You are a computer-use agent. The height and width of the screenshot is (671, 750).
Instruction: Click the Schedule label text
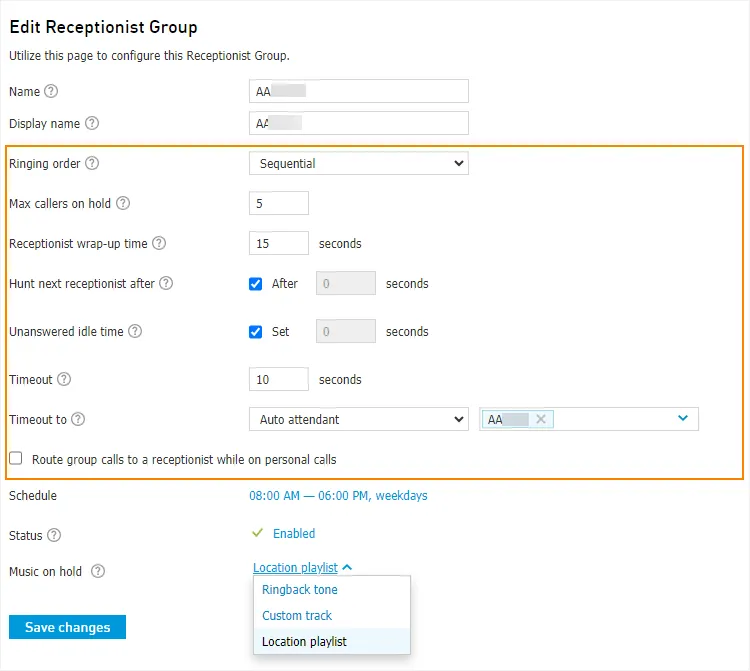(33, 495)
